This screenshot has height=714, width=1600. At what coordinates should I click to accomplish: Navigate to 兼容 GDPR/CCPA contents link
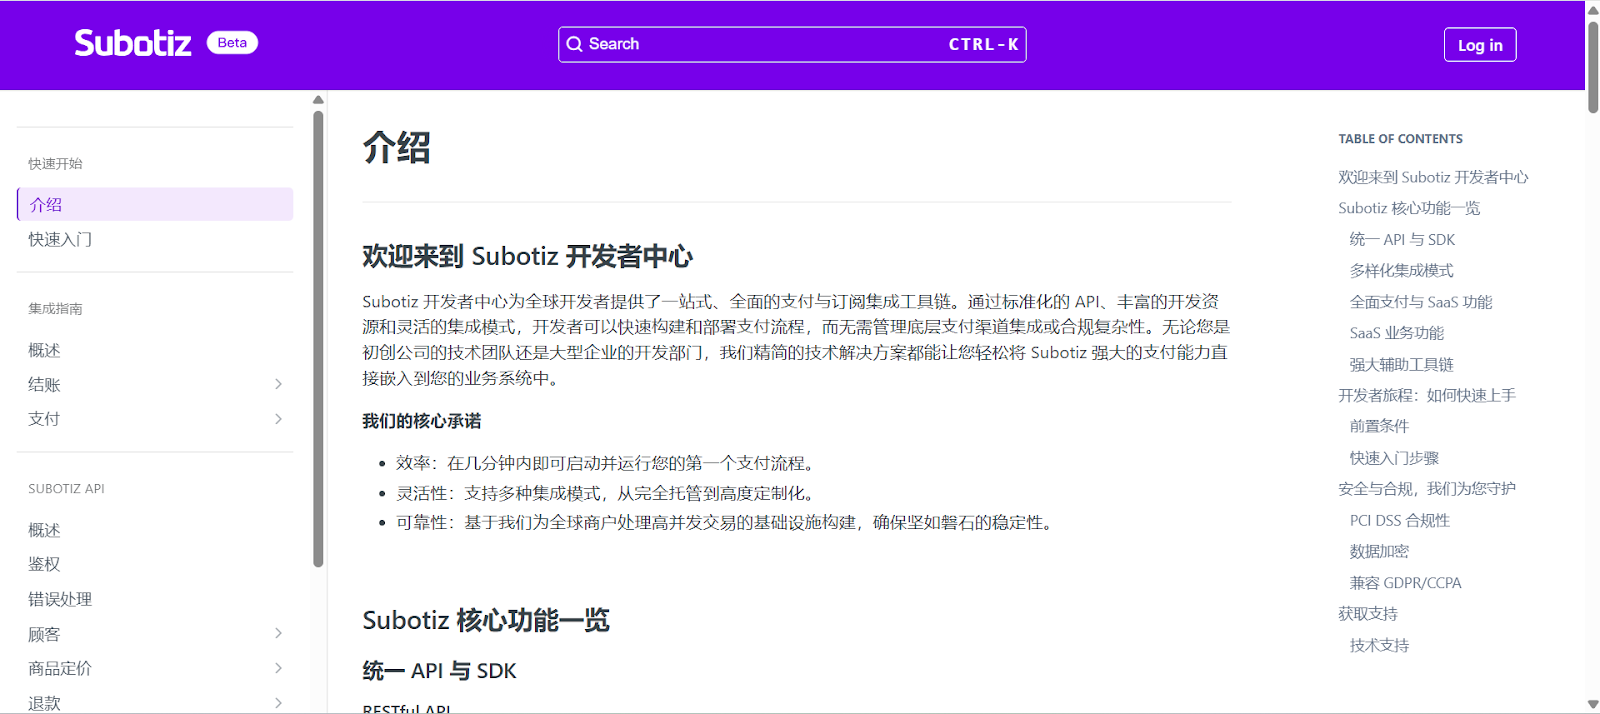coord(1405,583)
